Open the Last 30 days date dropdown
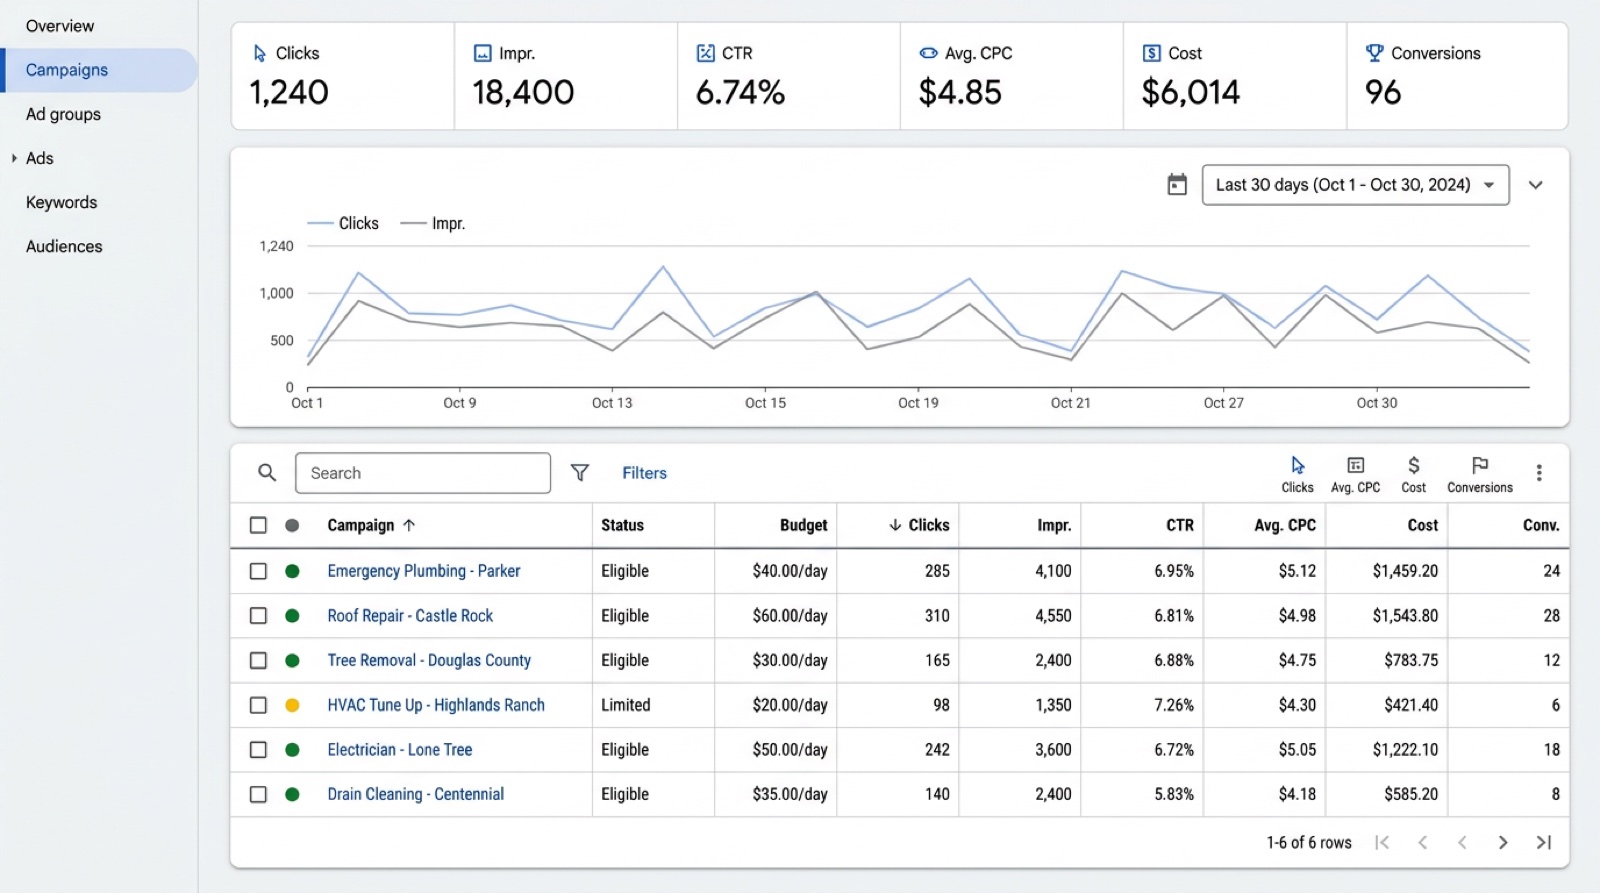Screen dimensions: 1600x893 (x=1355, y=185)
